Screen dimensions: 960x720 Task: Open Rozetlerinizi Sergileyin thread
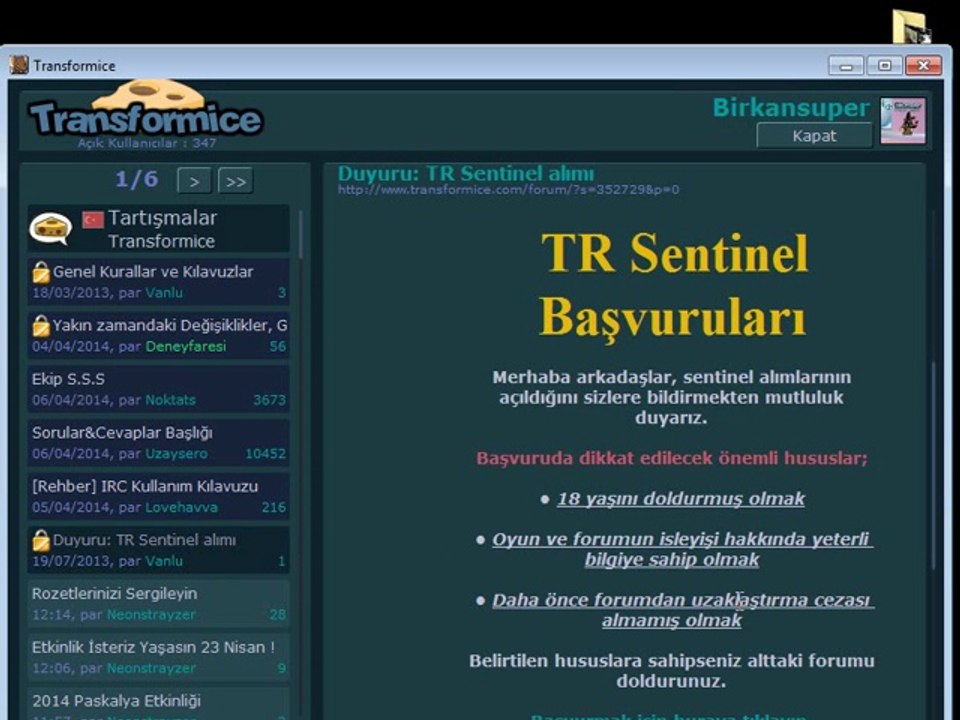159,604
